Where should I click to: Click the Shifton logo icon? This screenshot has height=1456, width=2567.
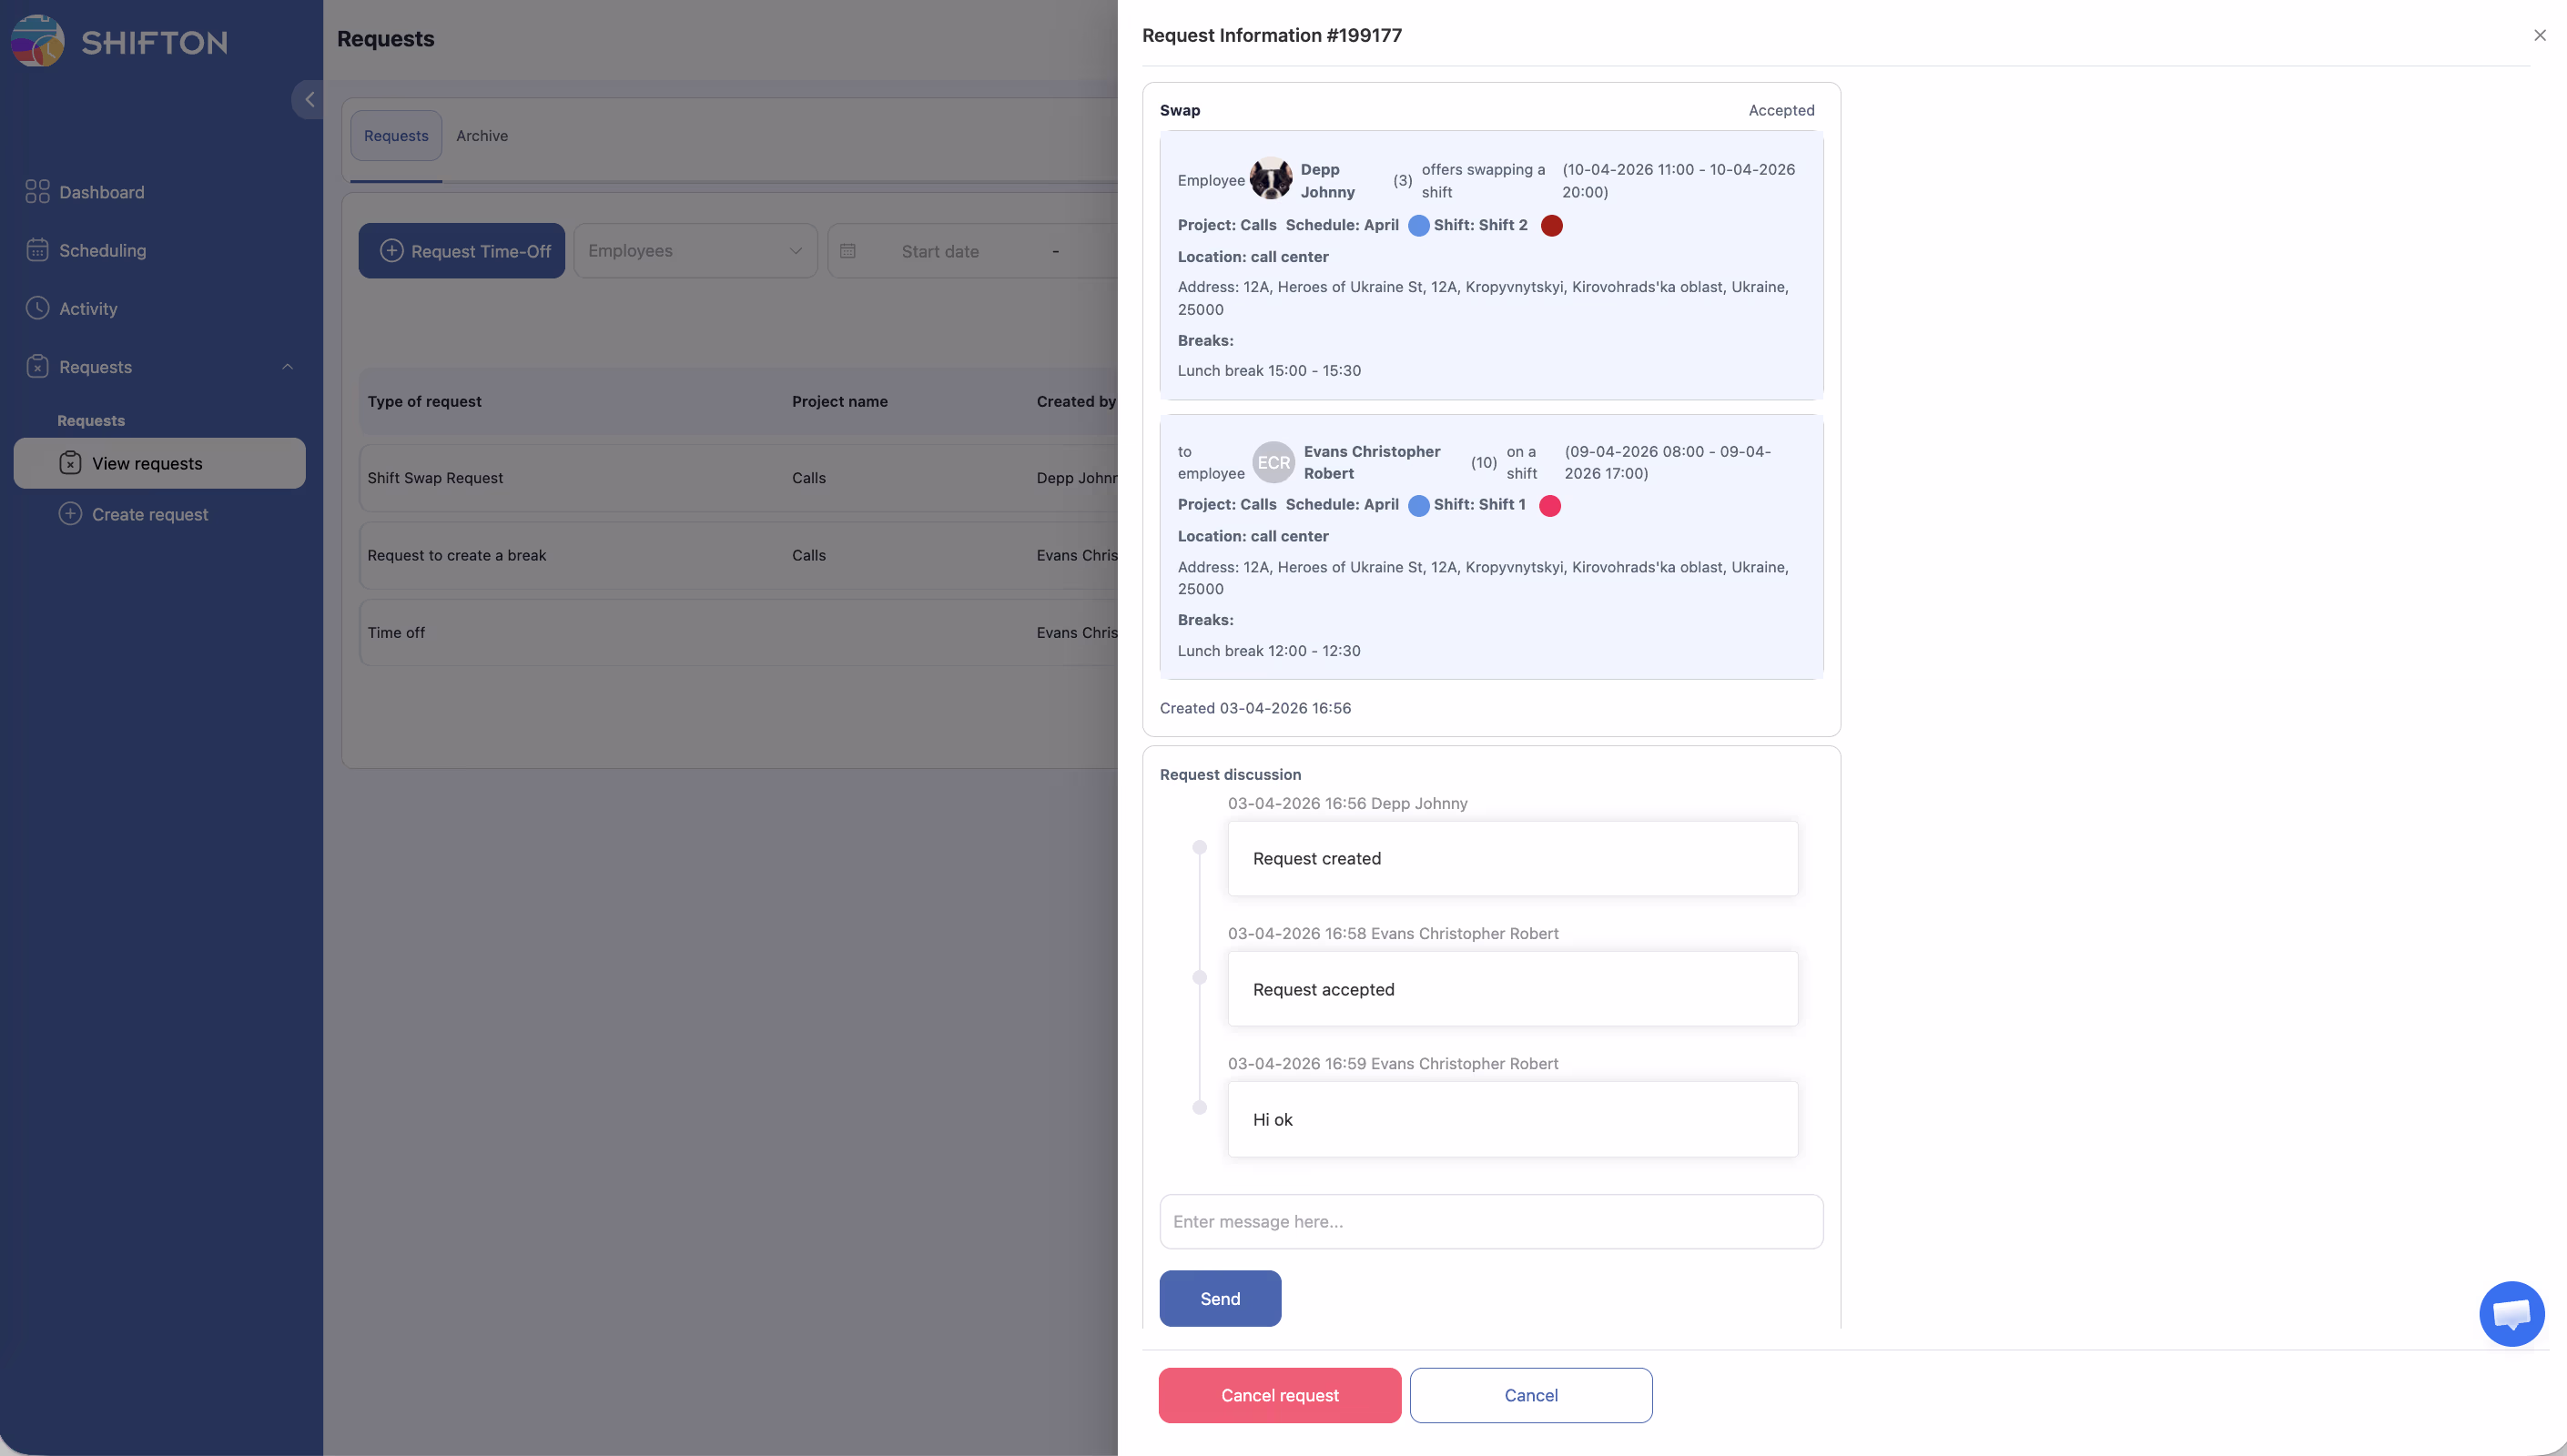38,41
